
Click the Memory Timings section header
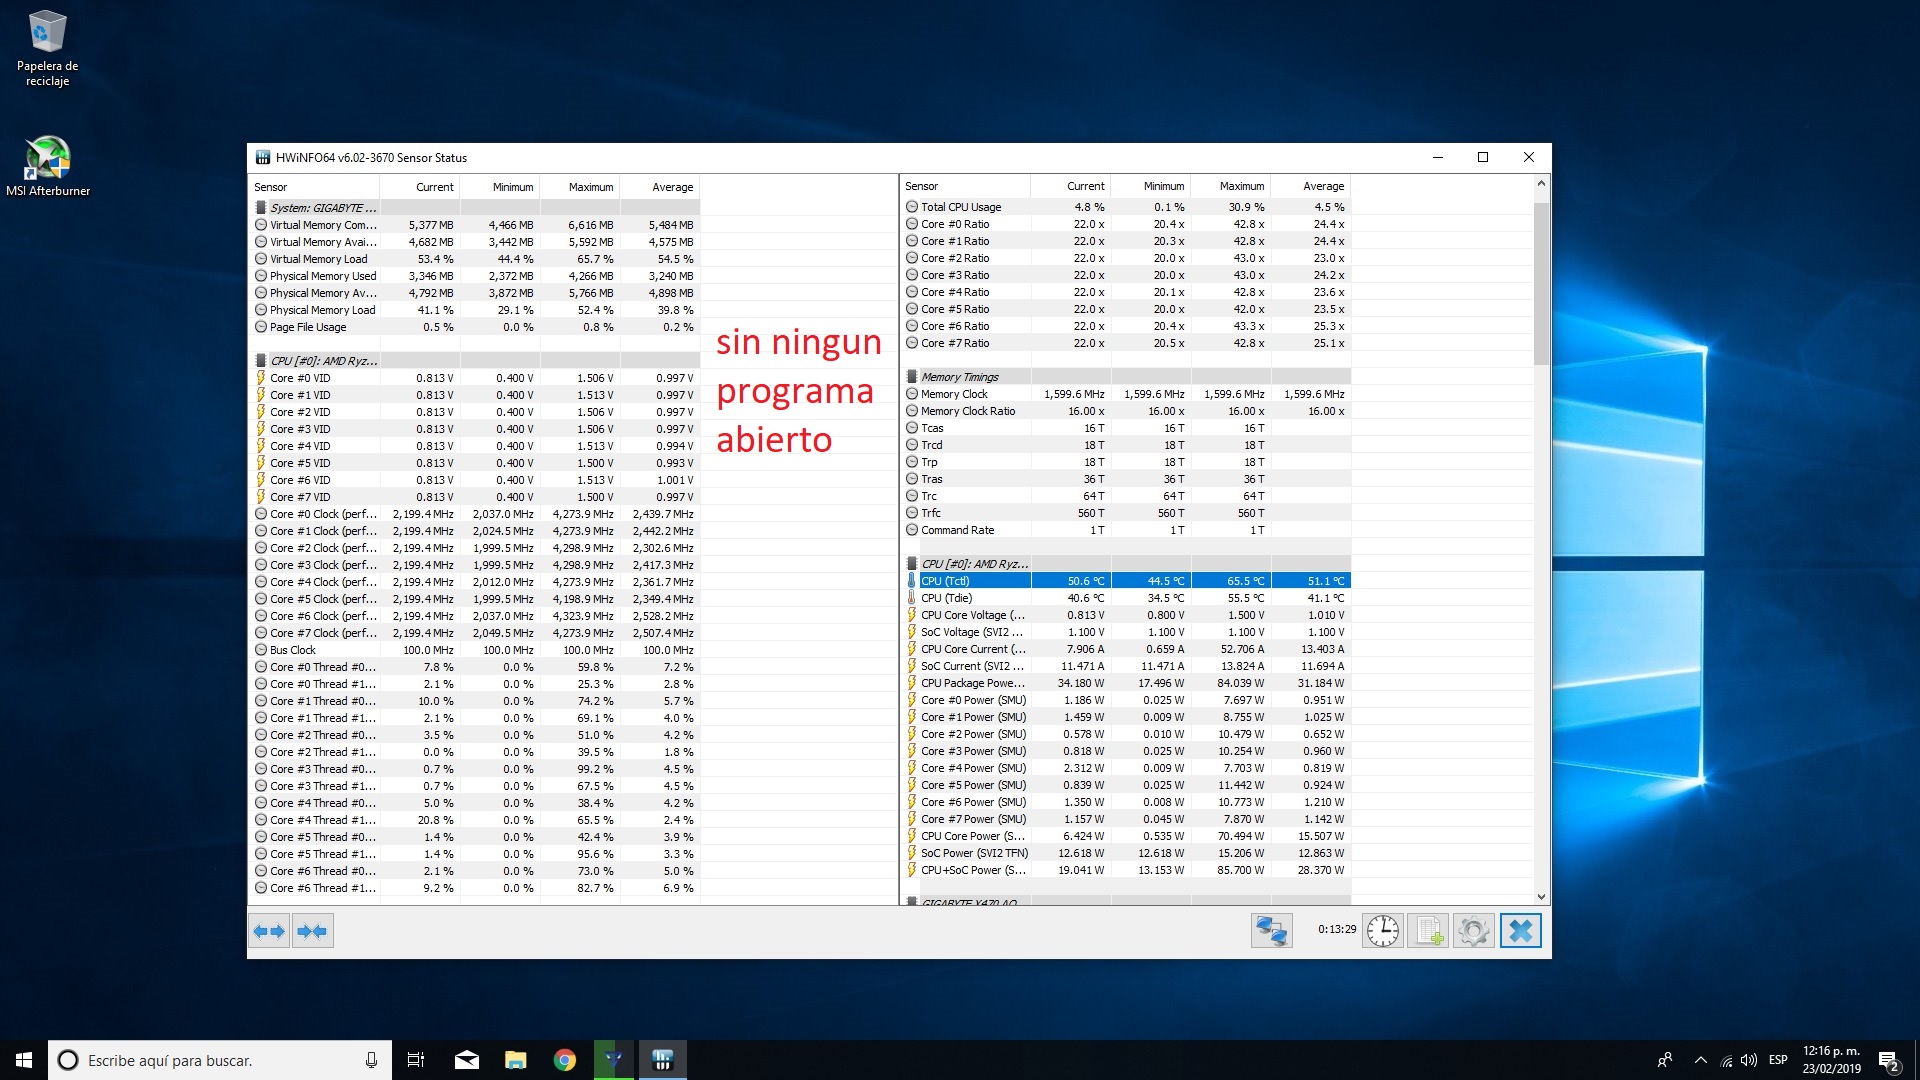click(x=1126, y=377)
